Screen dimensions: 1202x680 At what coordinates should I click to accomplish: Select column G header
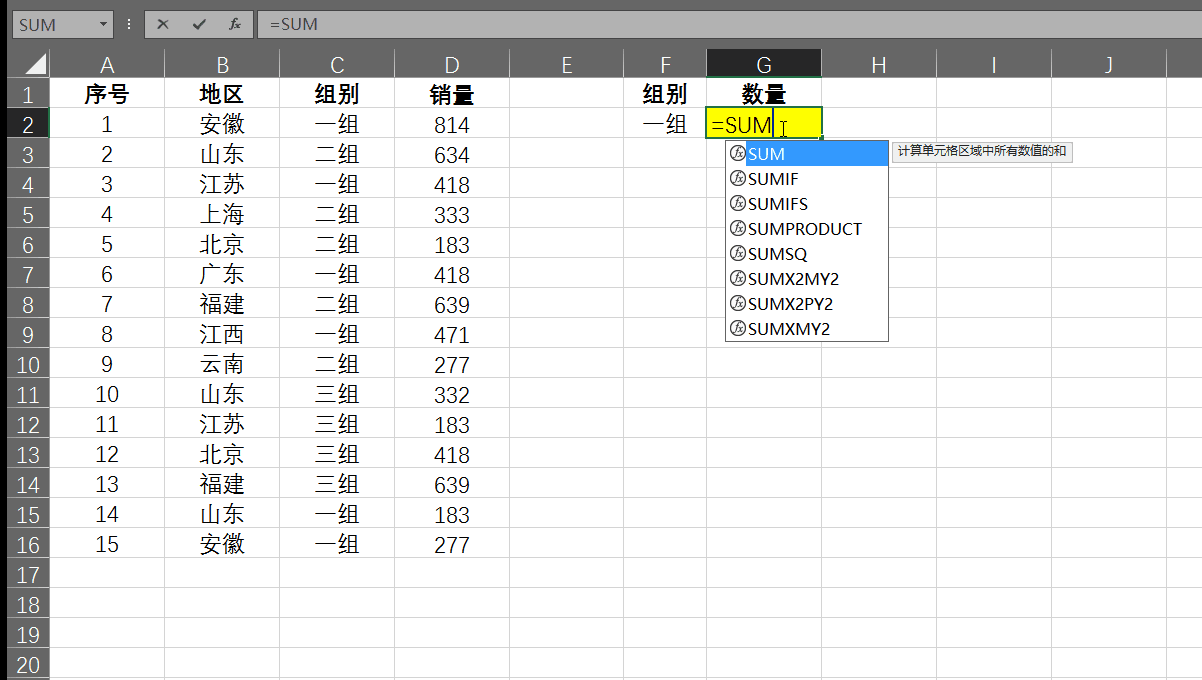coord(764,65)
